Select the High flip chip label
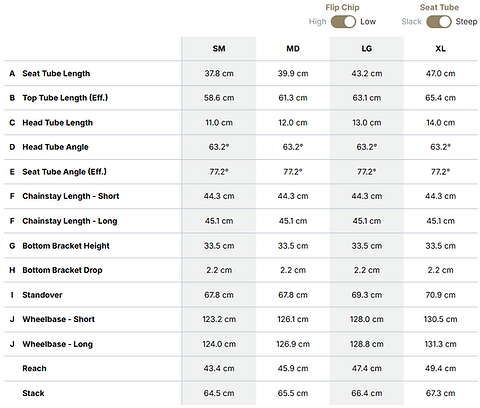The image size is (480, 408). click(x=317, y=22)
